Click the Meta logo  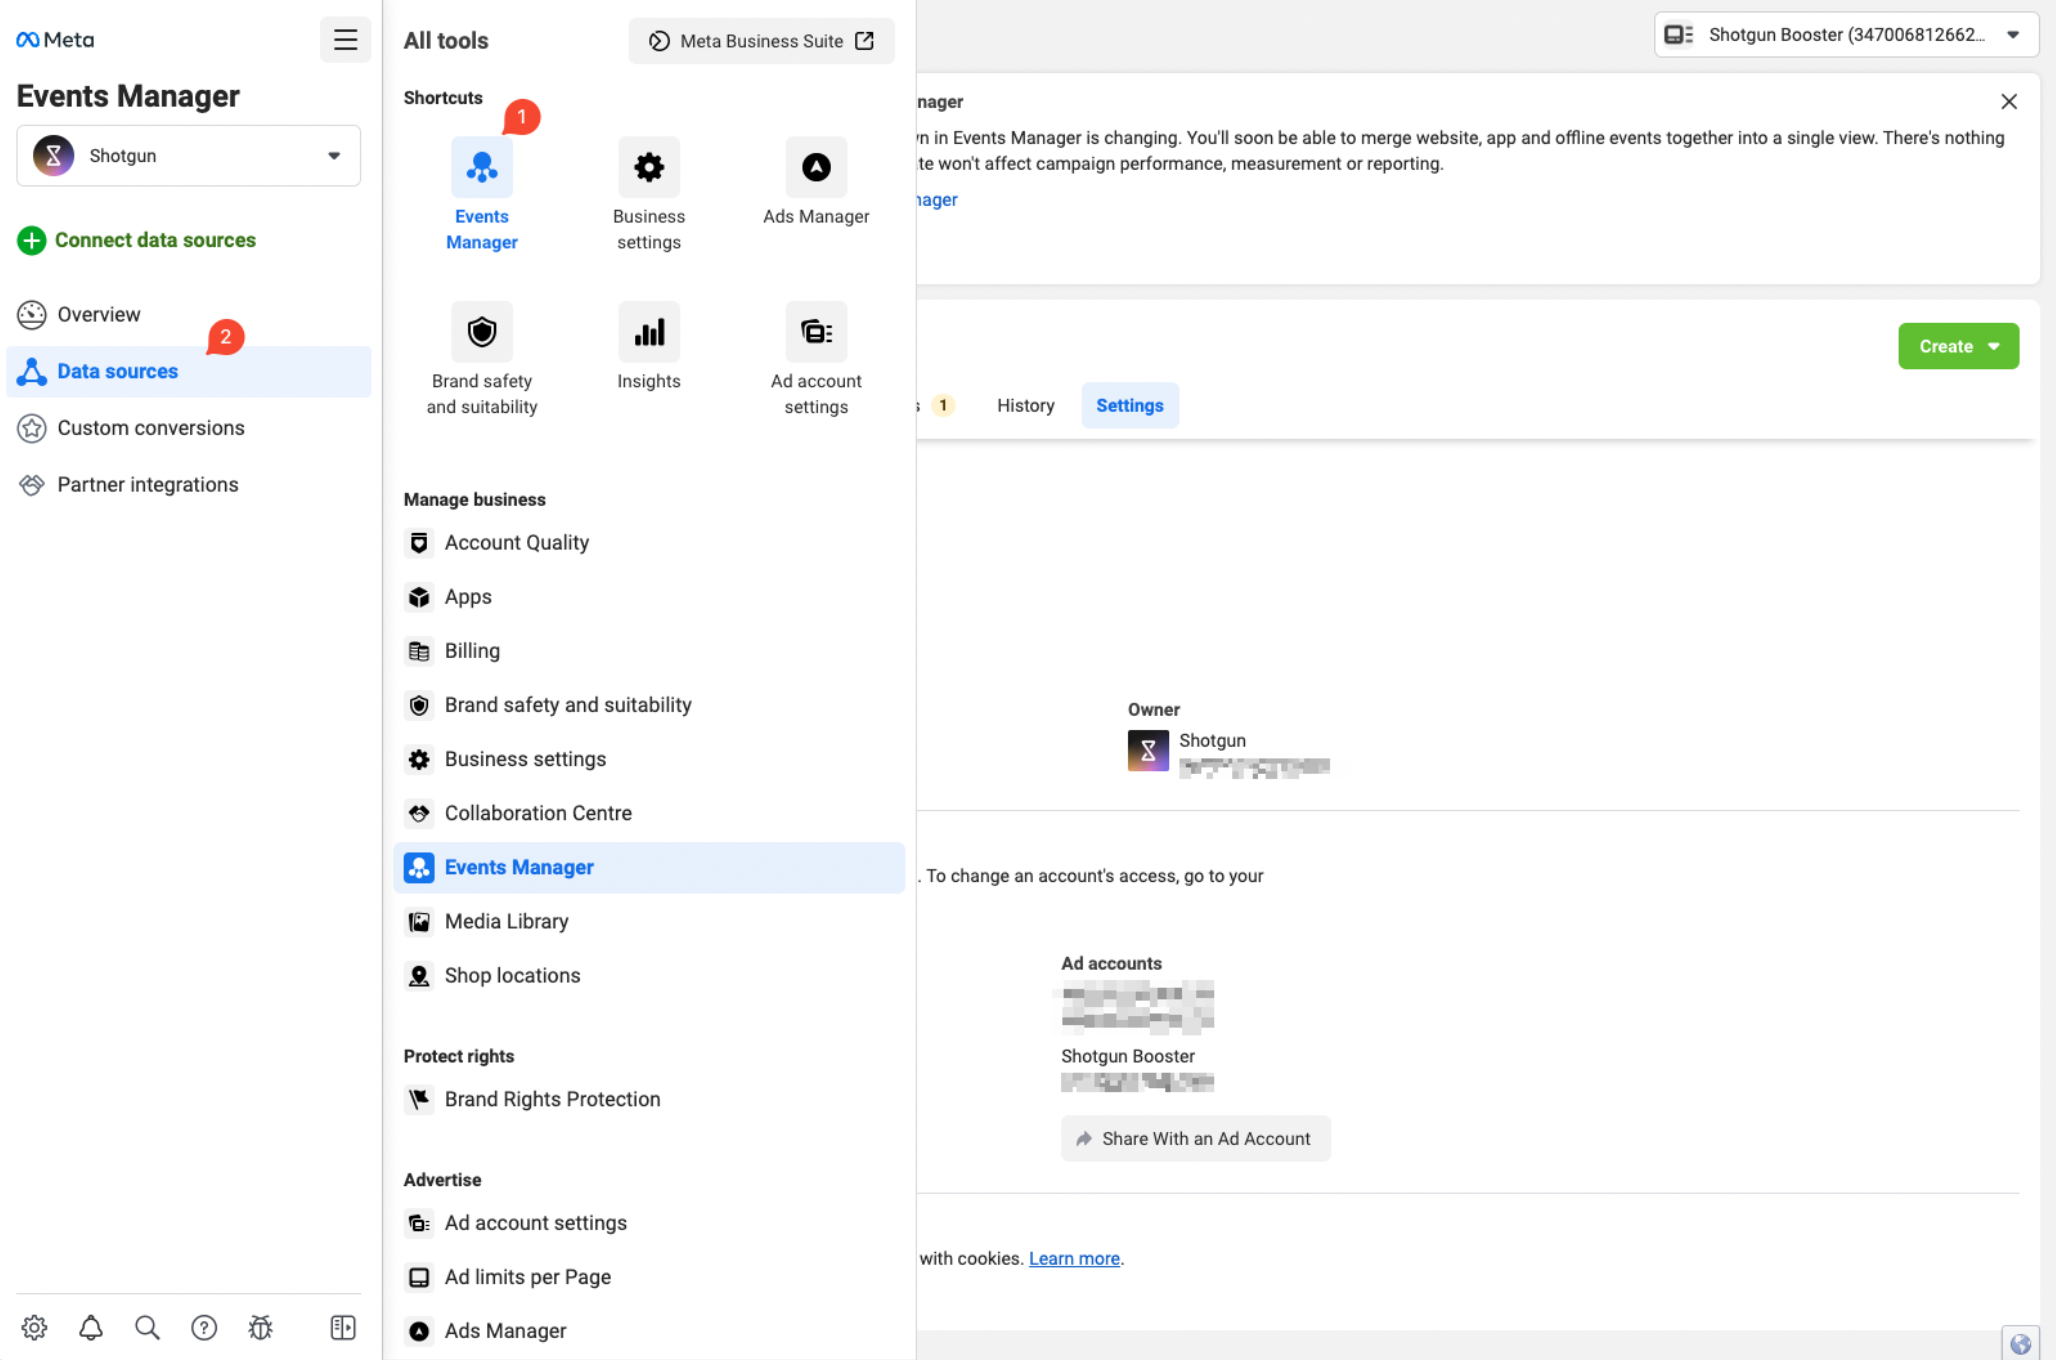click(x=55, y=40)
